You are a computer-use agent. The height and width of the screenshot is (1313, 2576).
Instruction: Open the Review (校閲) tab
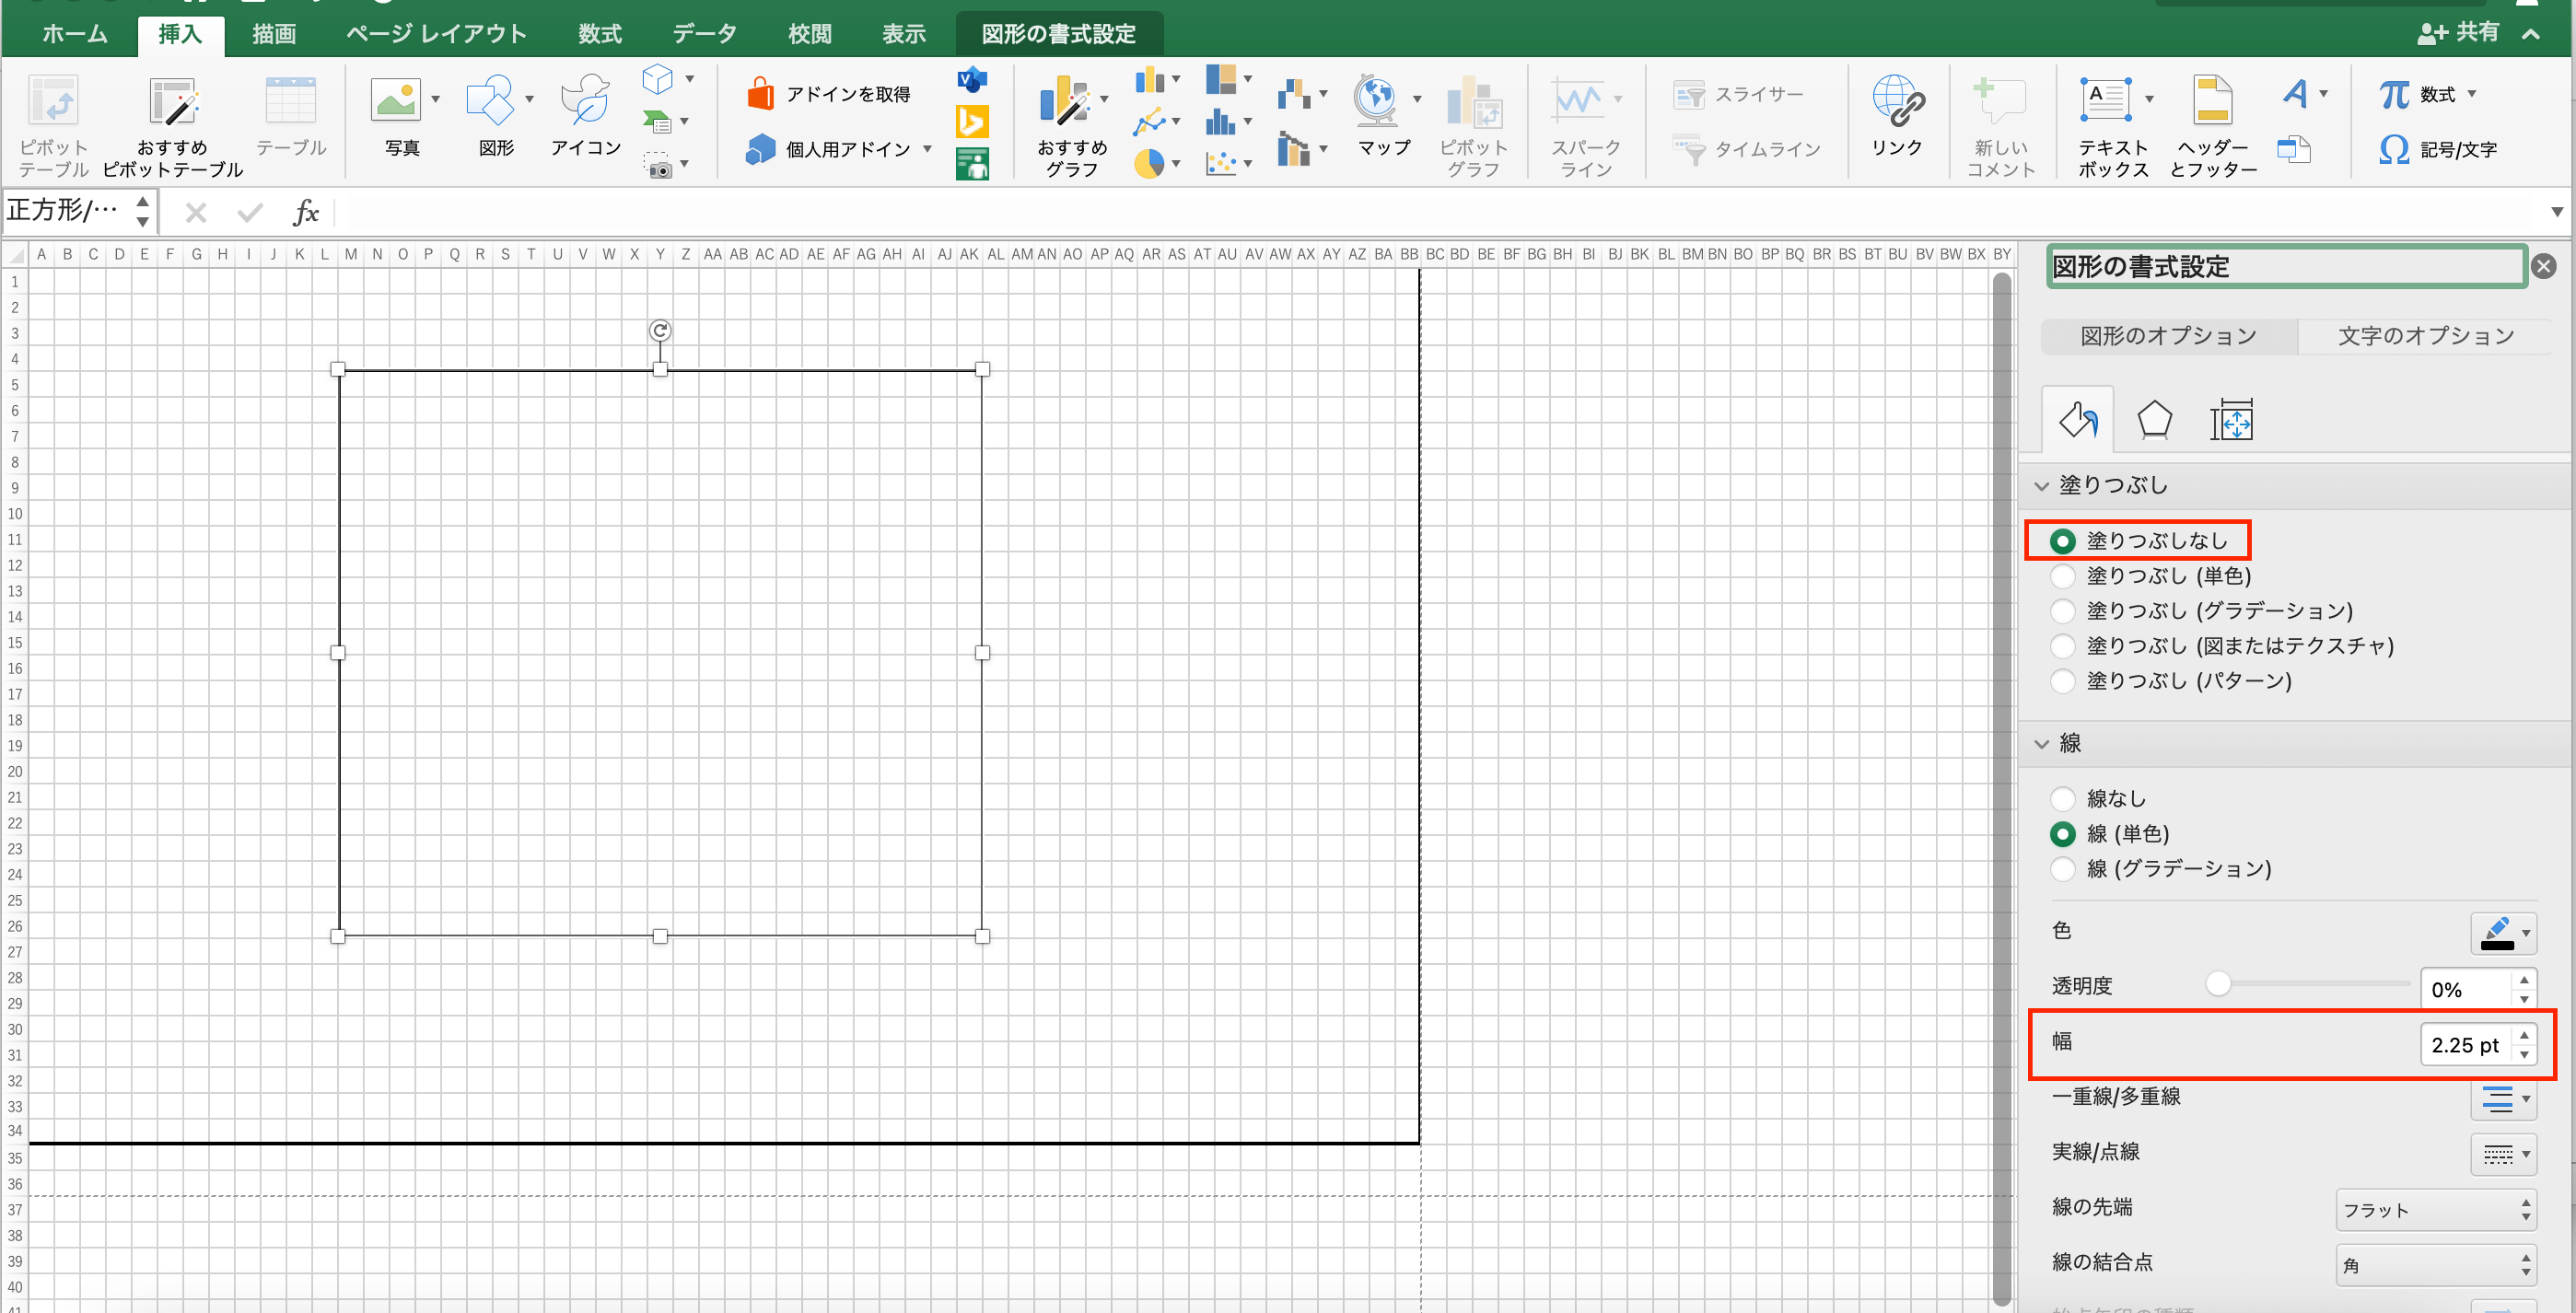click(x=809, y=34)
